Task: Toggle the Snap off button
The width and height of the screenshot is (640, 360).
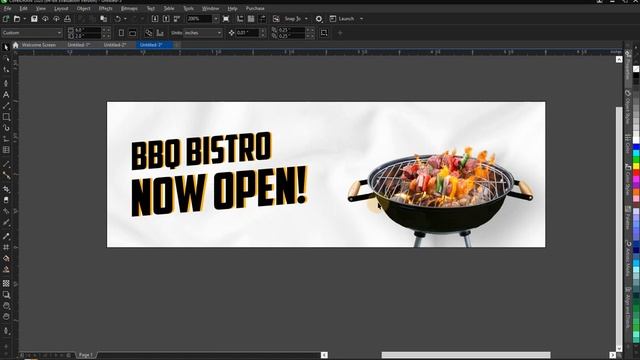Action: click(276, 19)
